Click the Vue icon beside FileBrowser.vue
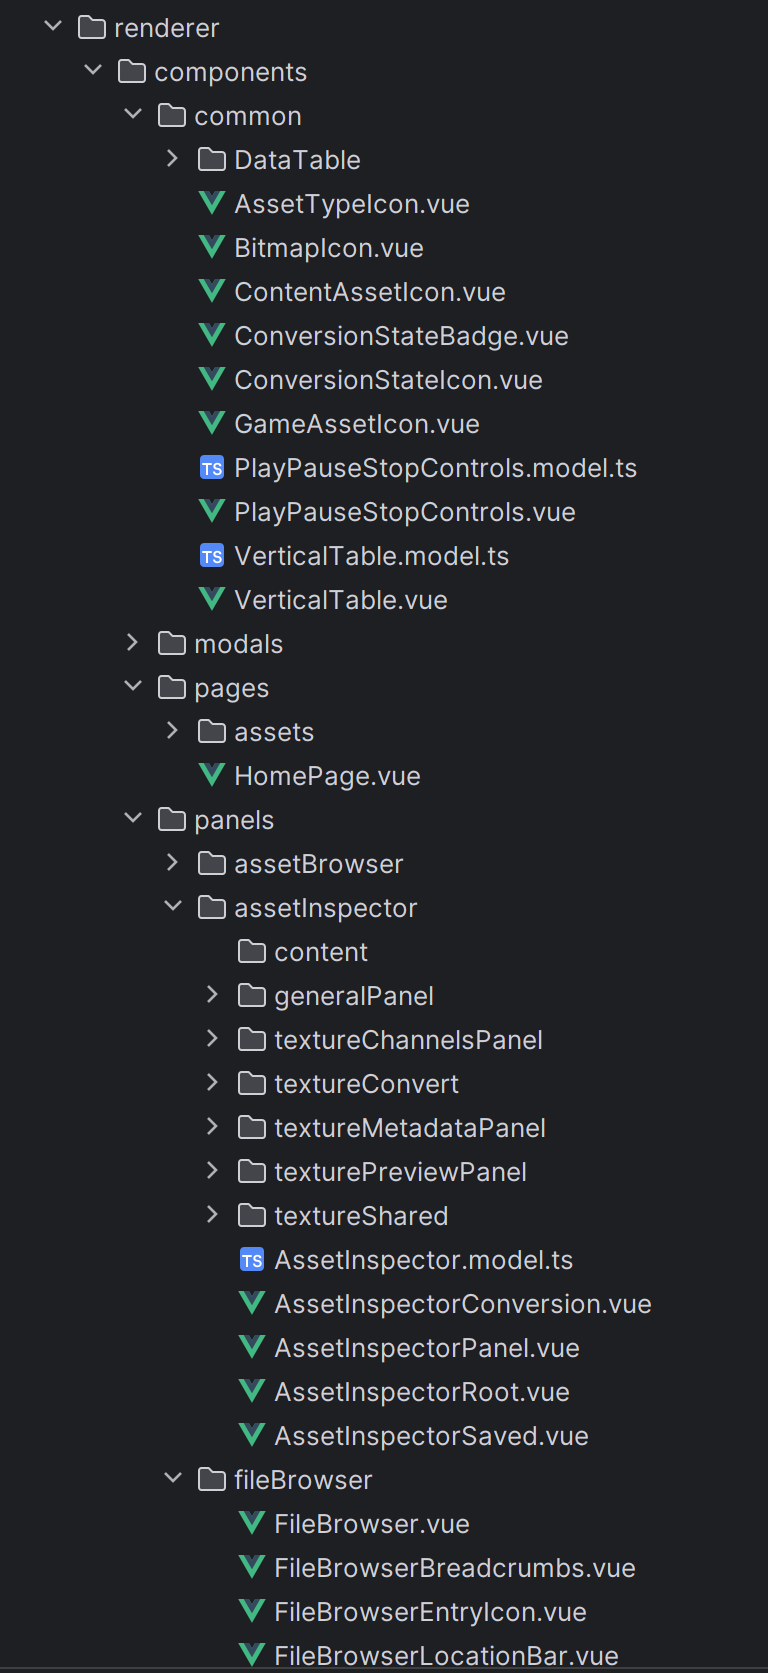This screenshot has width=768, height=1673. pos(252,1523)
